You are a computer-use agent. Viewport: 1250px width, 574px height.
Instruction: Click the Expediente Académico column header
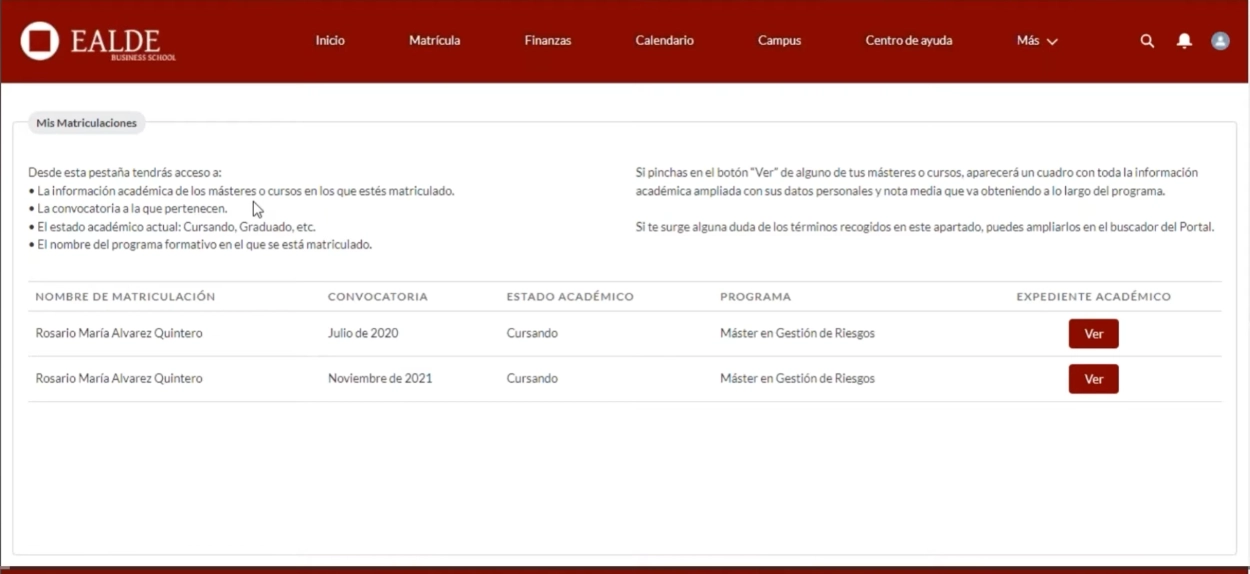(x=1094, y=297)
